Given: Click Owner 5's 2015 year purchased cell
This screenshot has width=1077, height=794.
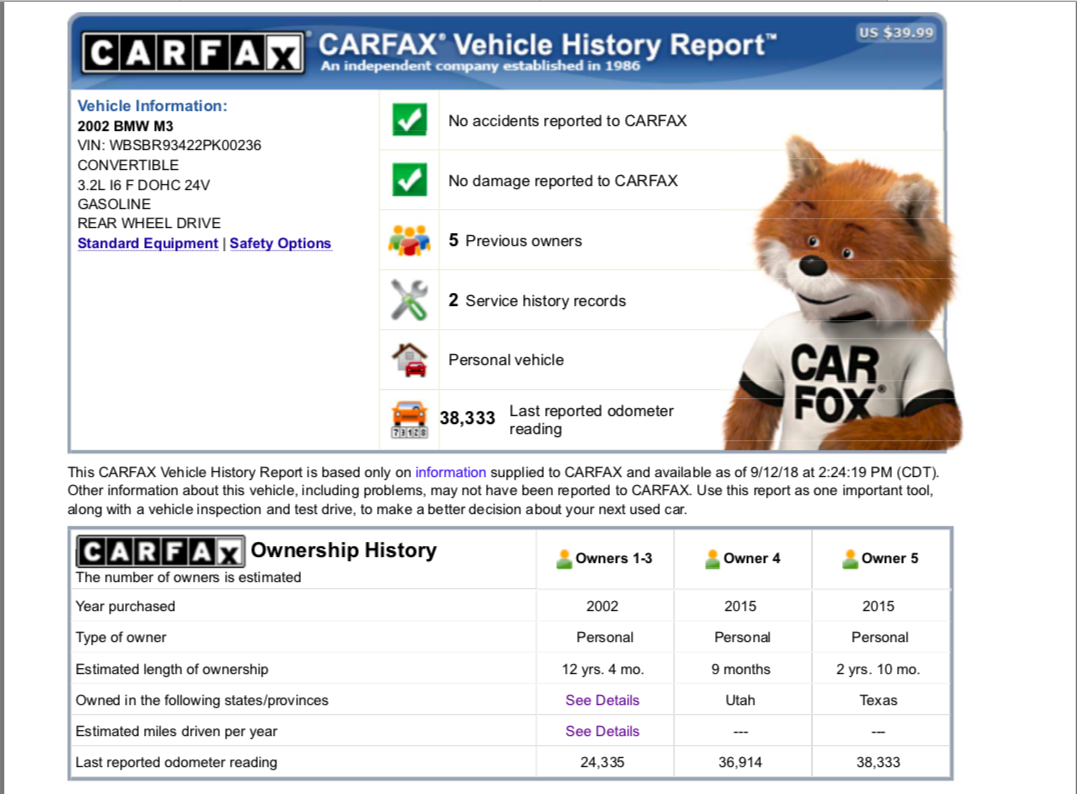Looking at the screenshot, I should [878, 606].
